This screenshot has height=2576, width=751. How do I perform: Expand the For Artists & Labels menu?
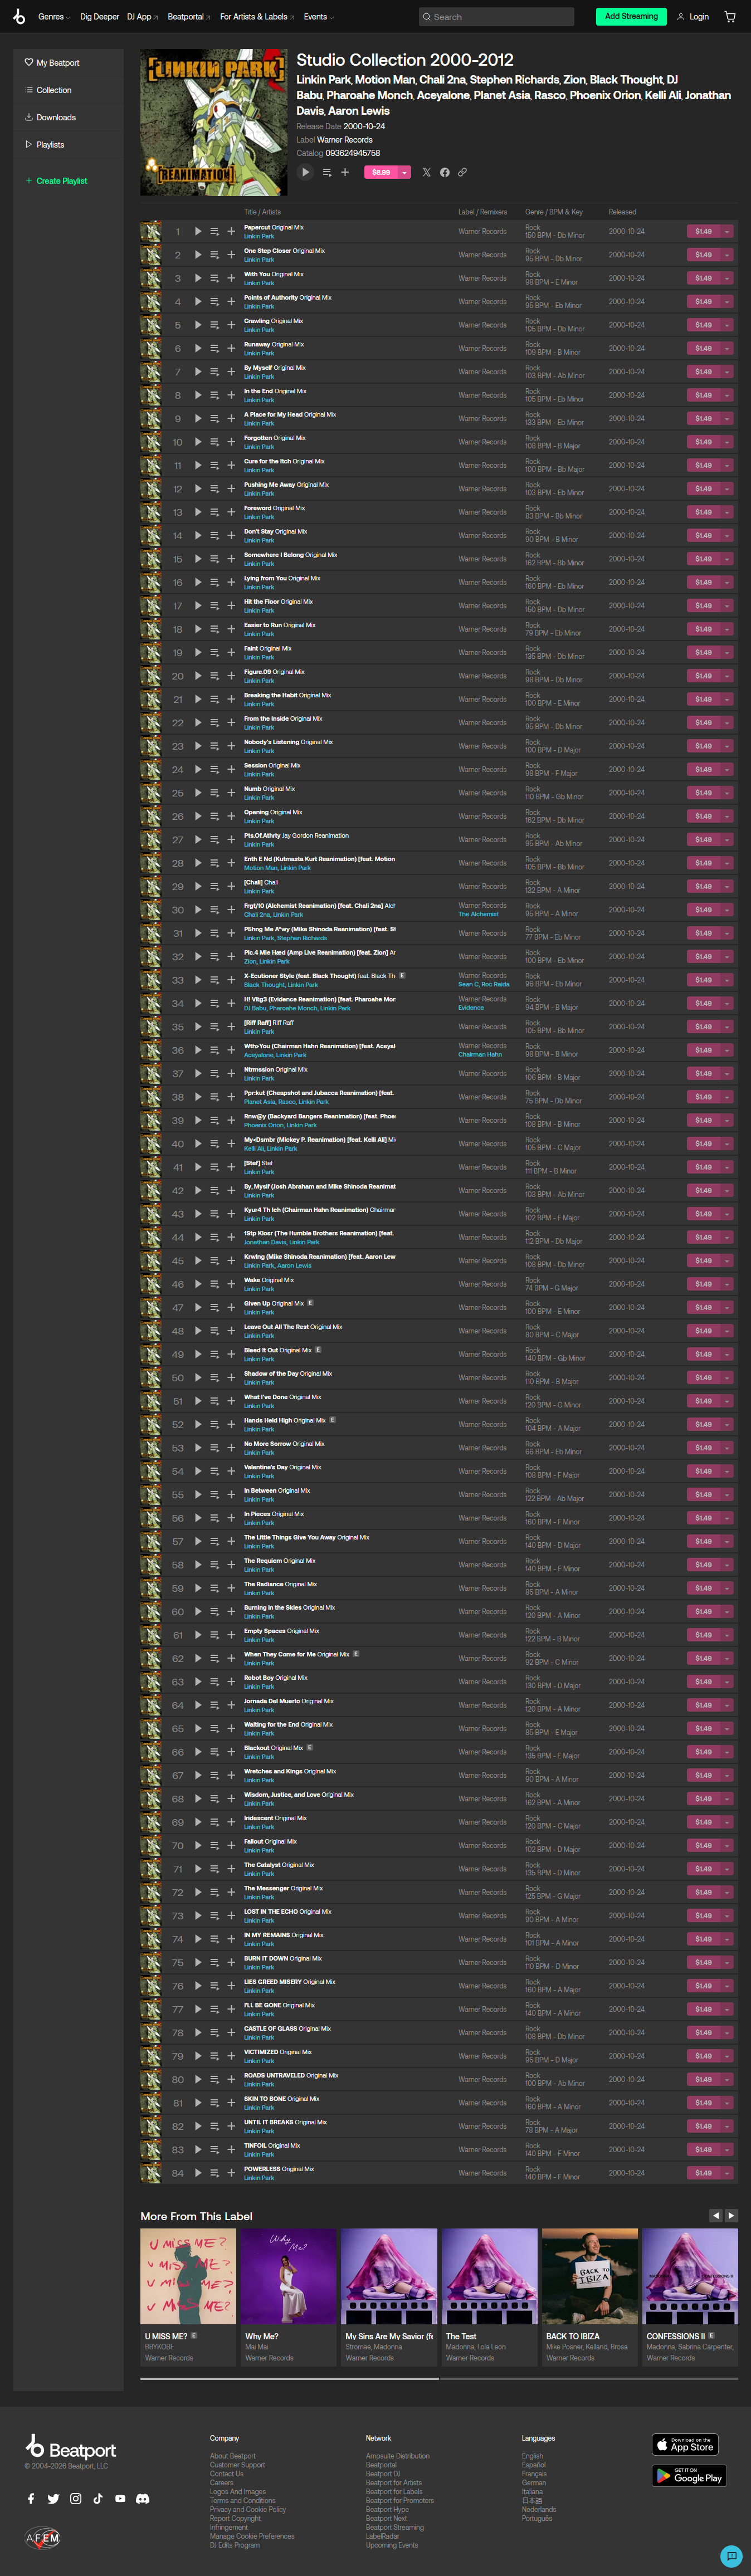pos(256,17)
